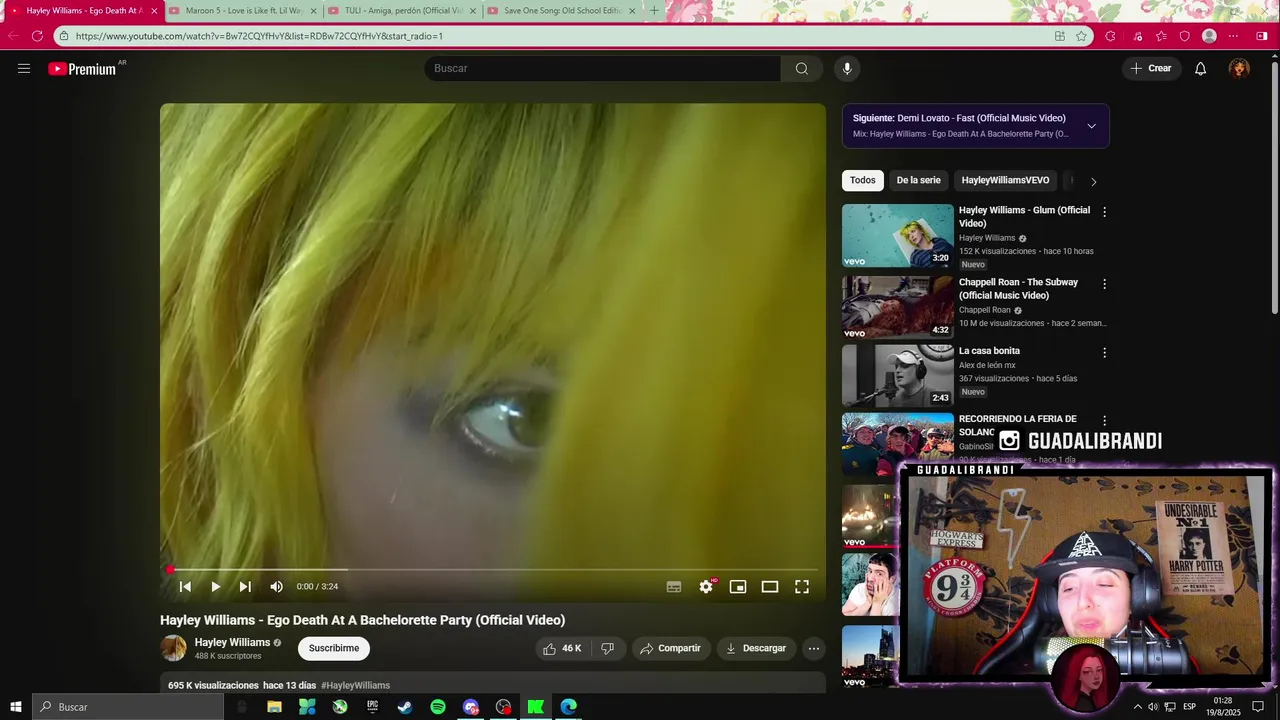Open the YouTube account avatar menu
This screenshot has width=1280, height=720.
click(x=1239, y=68)
